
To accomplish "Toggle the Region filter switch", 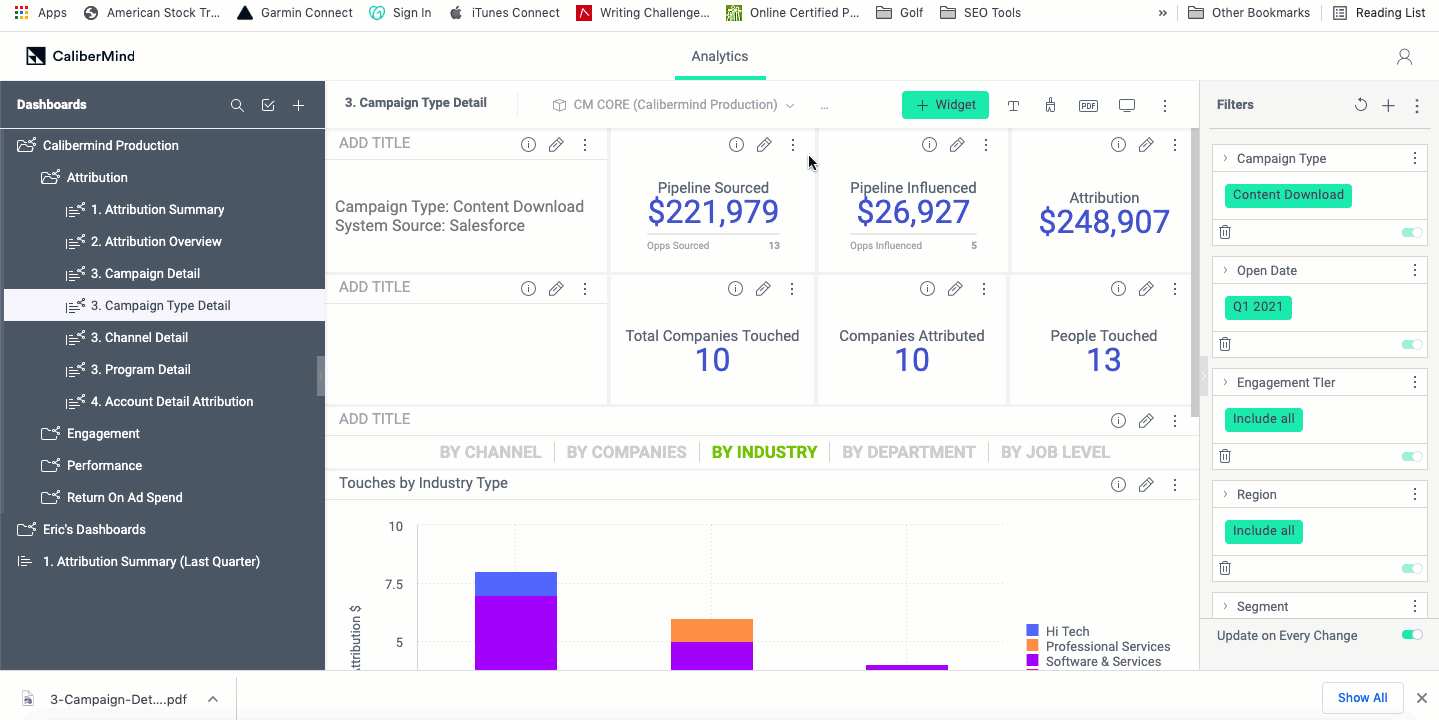I will coord(1412,568).
